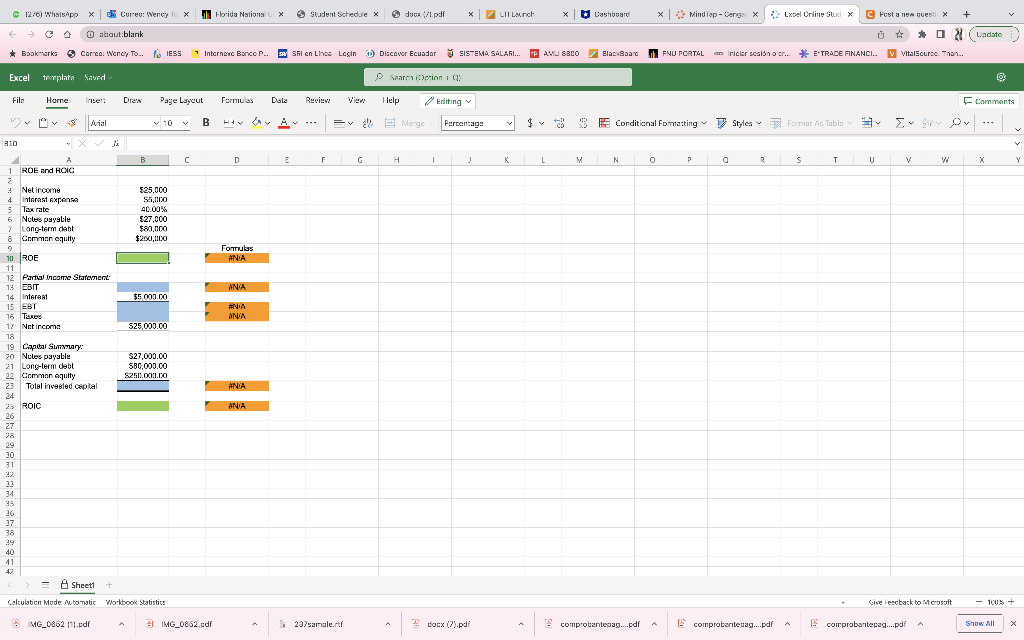This screenshot has width=1024, height=640.
Task: Click the Insert cells icon
Action: pos(867,123)
